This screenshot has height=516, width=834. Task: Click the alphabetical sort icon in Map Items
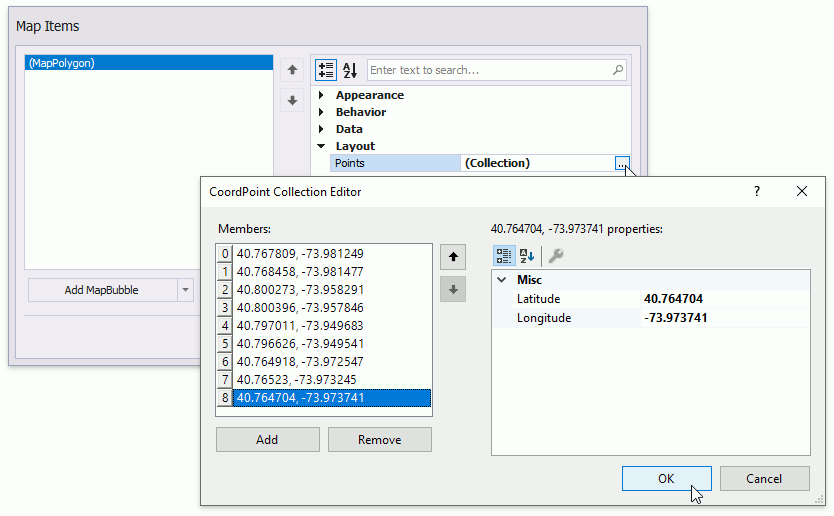pos(350,70)
